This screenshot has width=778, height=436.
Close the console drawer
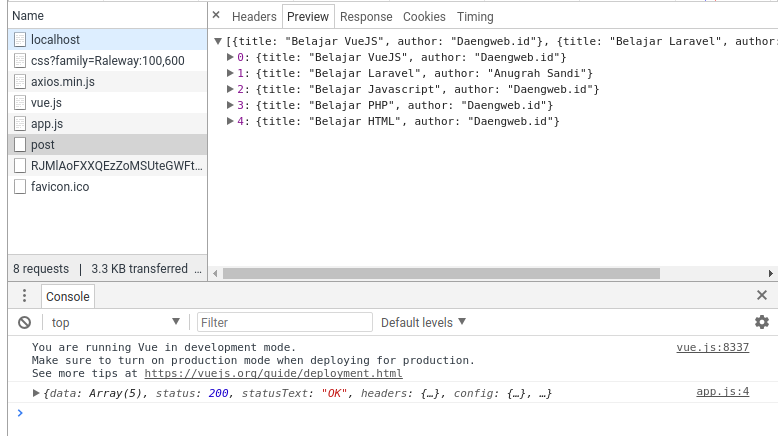pyautogui.click(x=761, y=296)
